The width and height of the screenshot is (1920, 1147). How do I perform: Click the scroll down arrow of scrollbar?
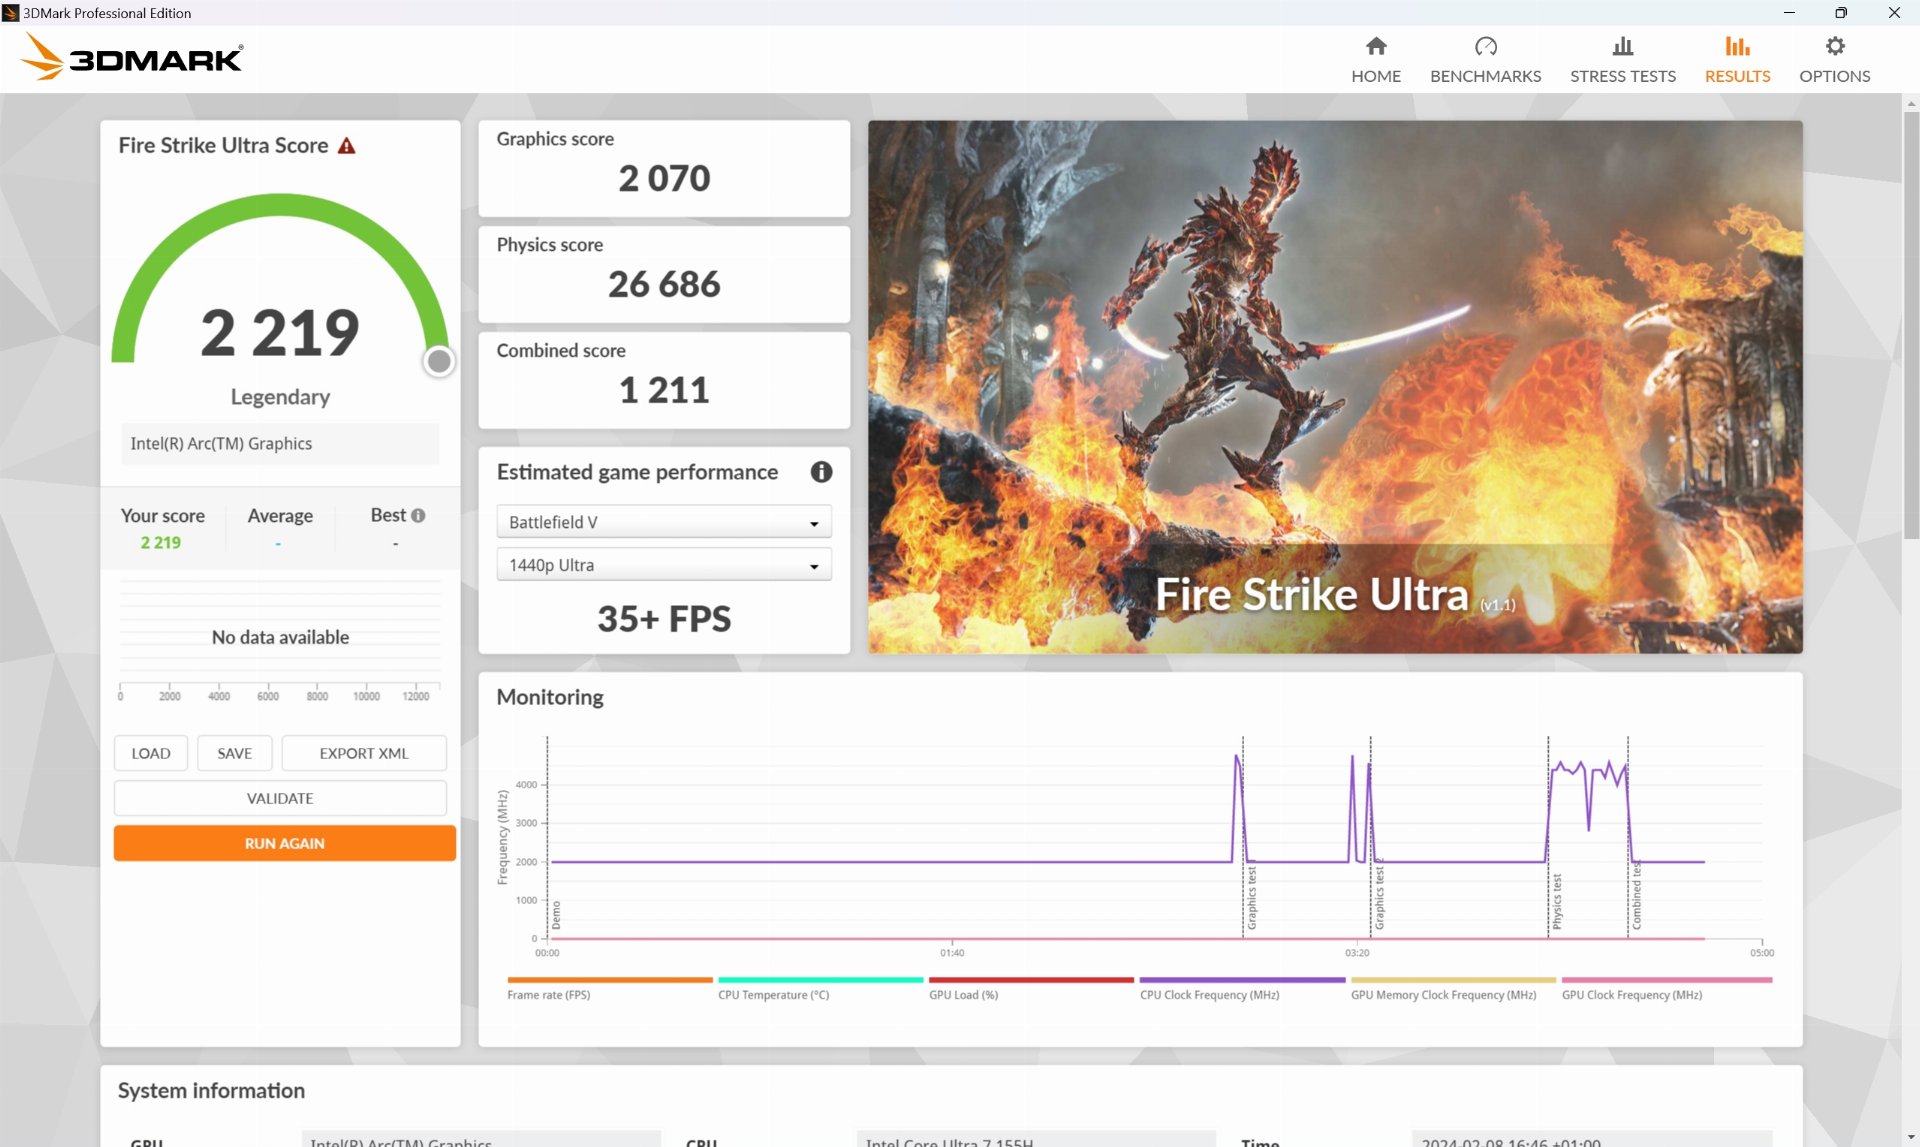[x=1911, y=1138]
